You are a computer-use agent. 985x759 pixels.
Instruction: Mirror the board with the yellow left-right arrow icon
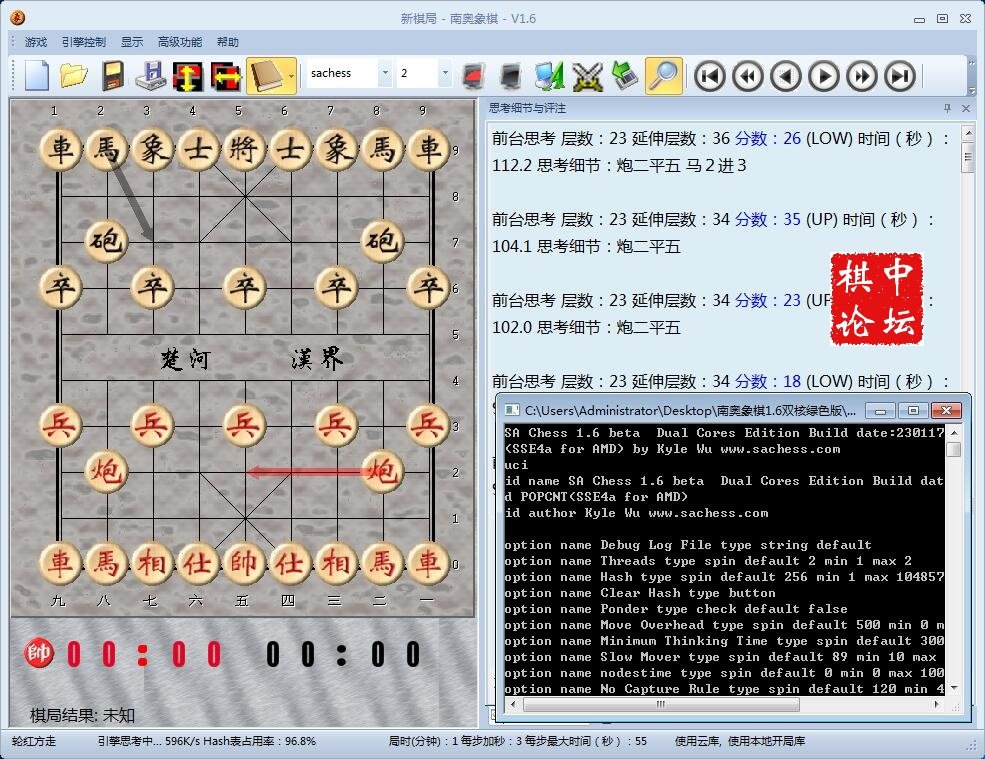(x=226, y=75)
